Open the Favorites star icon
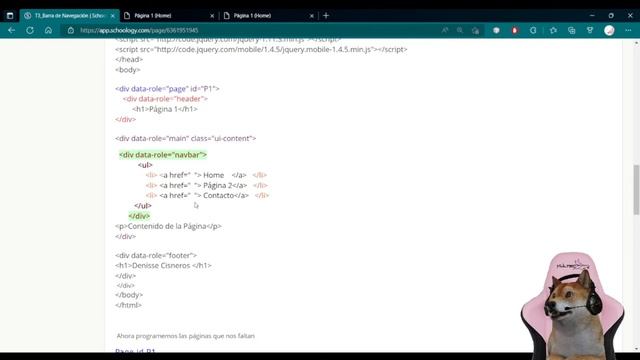Screen dimensions: 640x360 553,30
